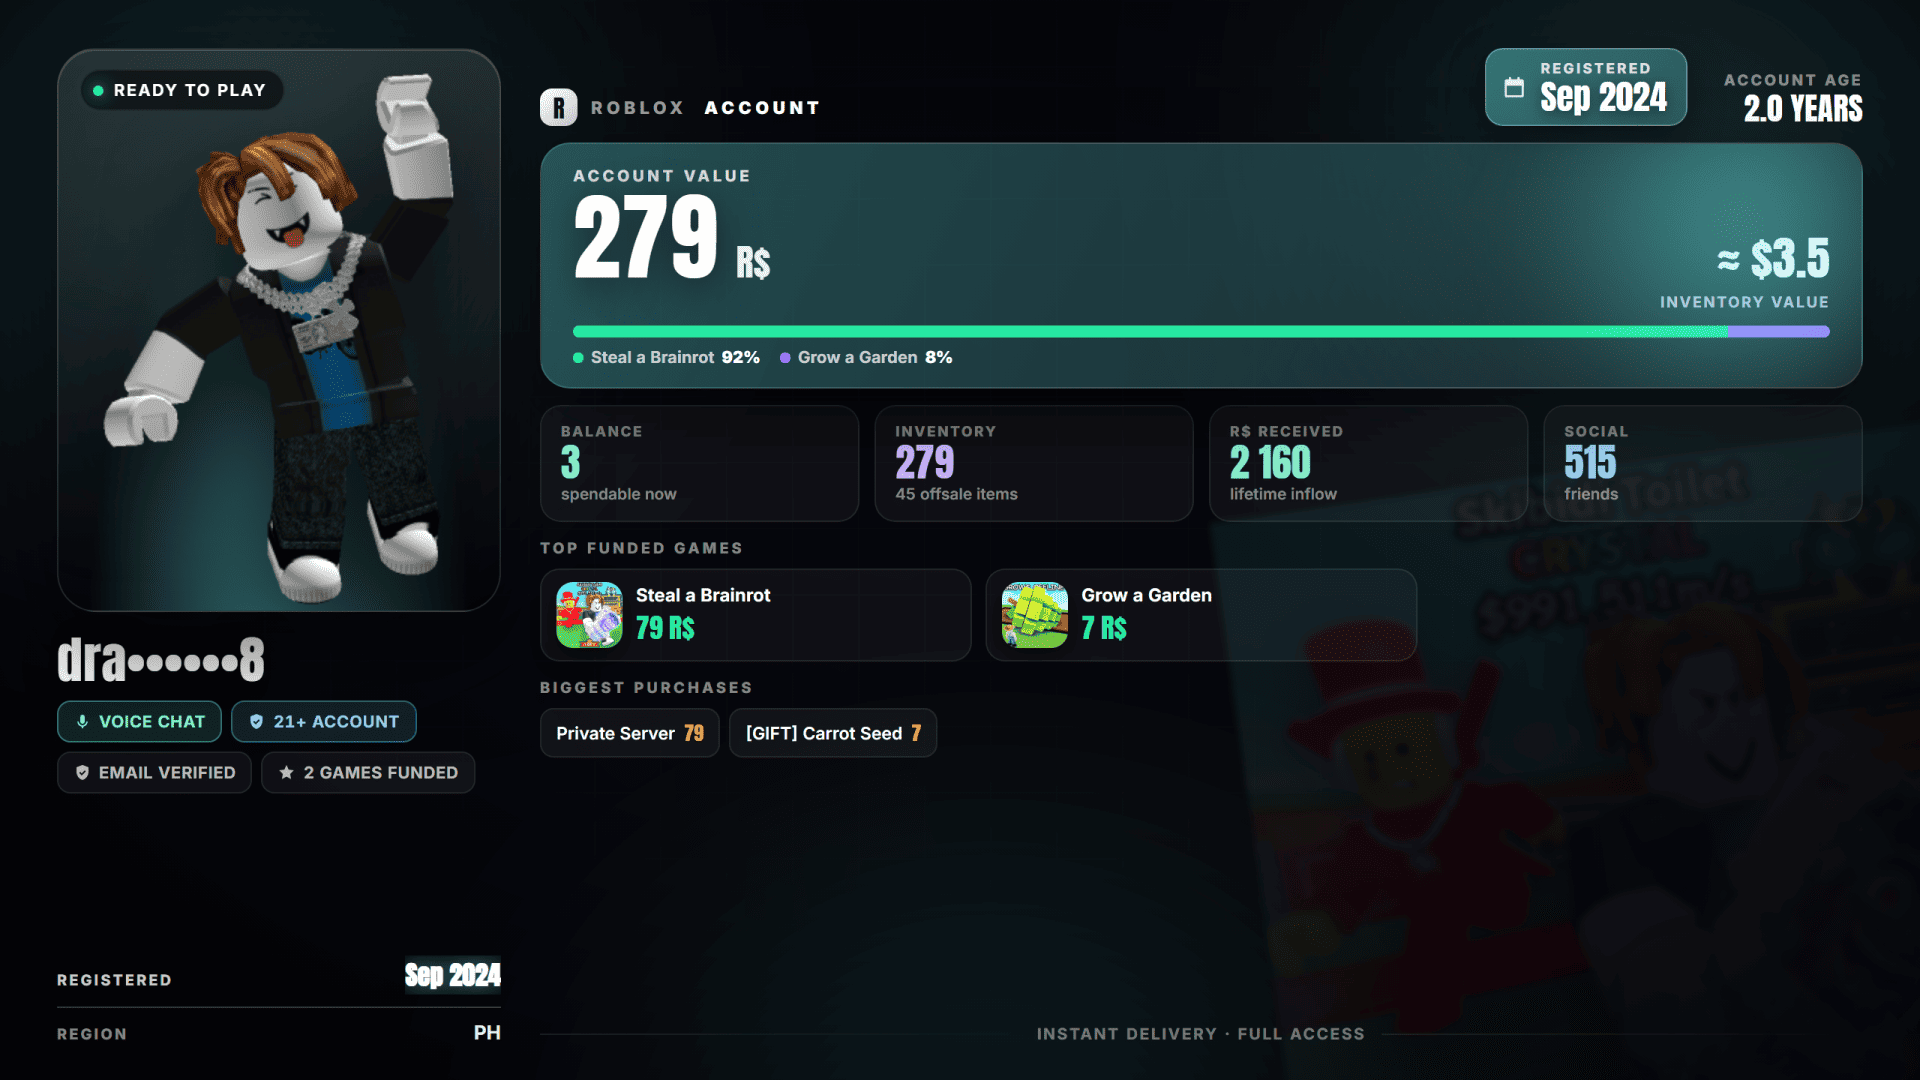Click the Steal a Brainrot game thumbnail
Viewport: 1920px width, 1080px height.
tap(589, 615)
